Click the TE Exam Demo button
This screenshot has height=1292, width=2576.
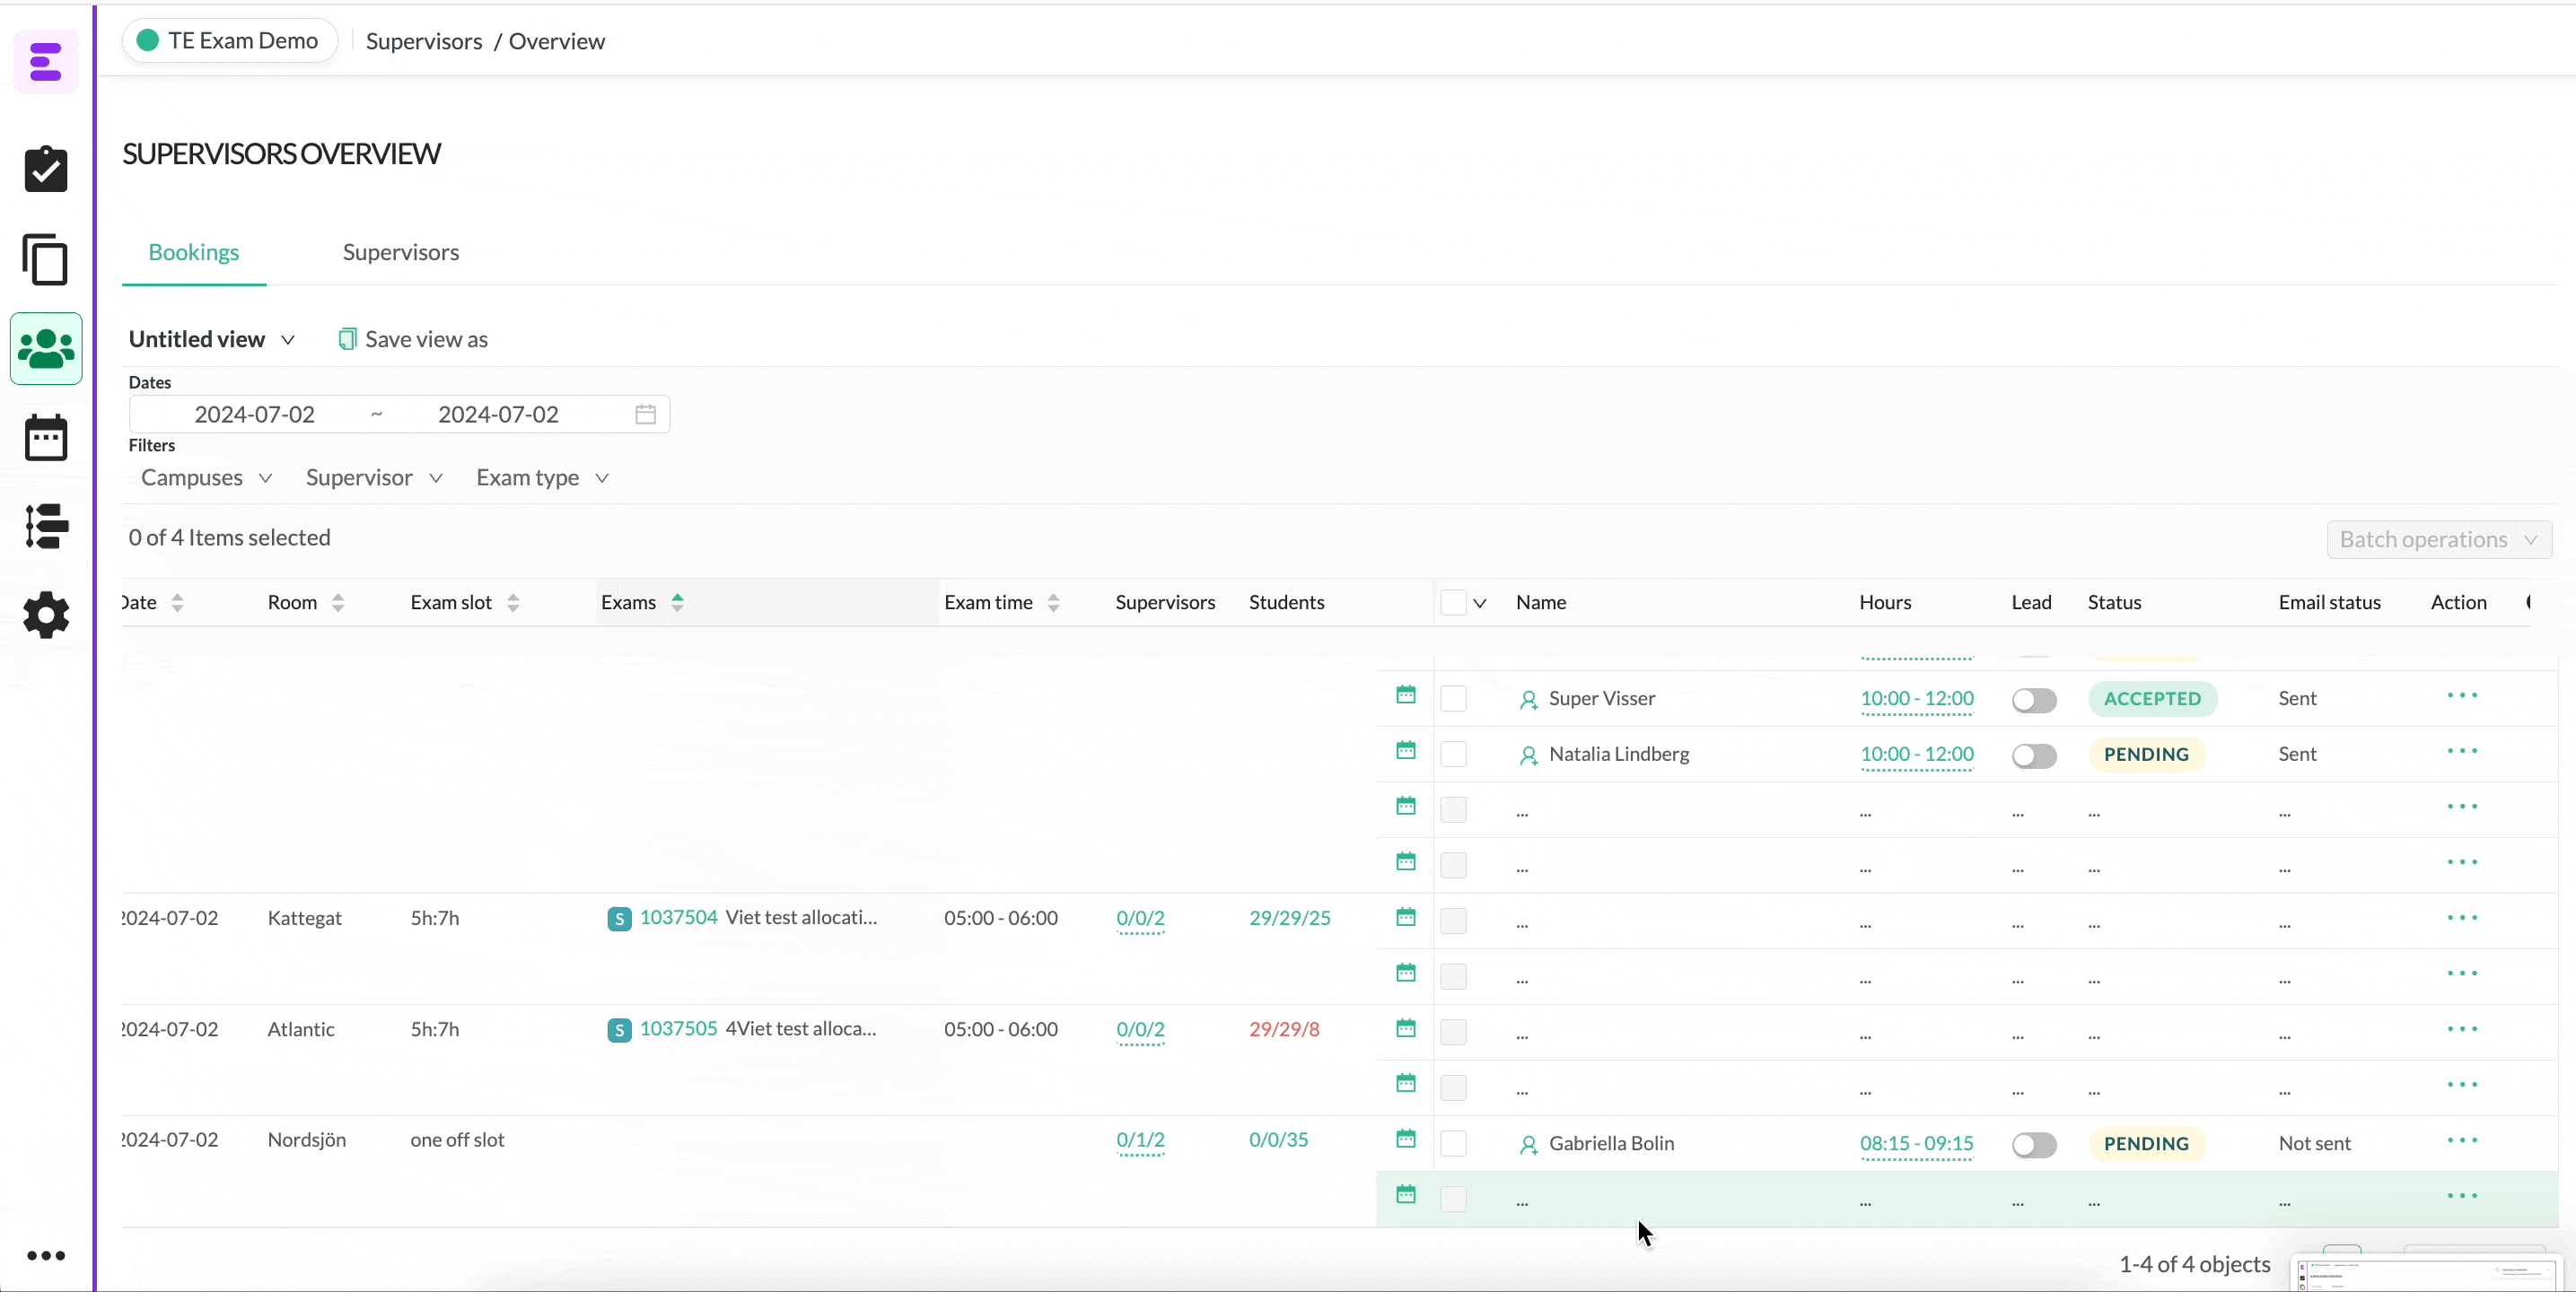click(230, 40)
